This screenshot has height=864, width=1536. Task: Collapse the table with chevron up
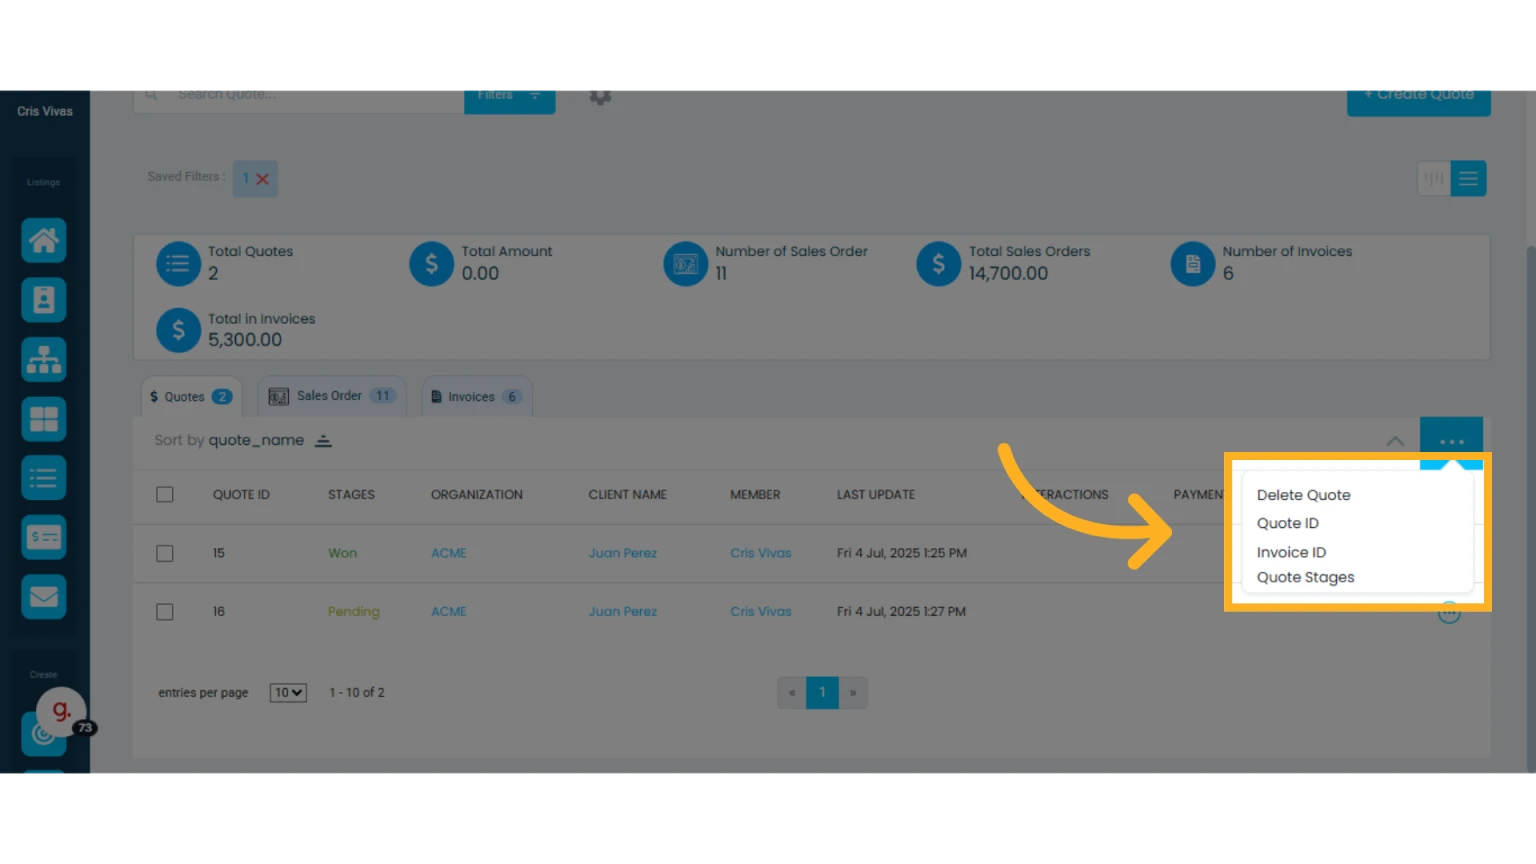1395,441
